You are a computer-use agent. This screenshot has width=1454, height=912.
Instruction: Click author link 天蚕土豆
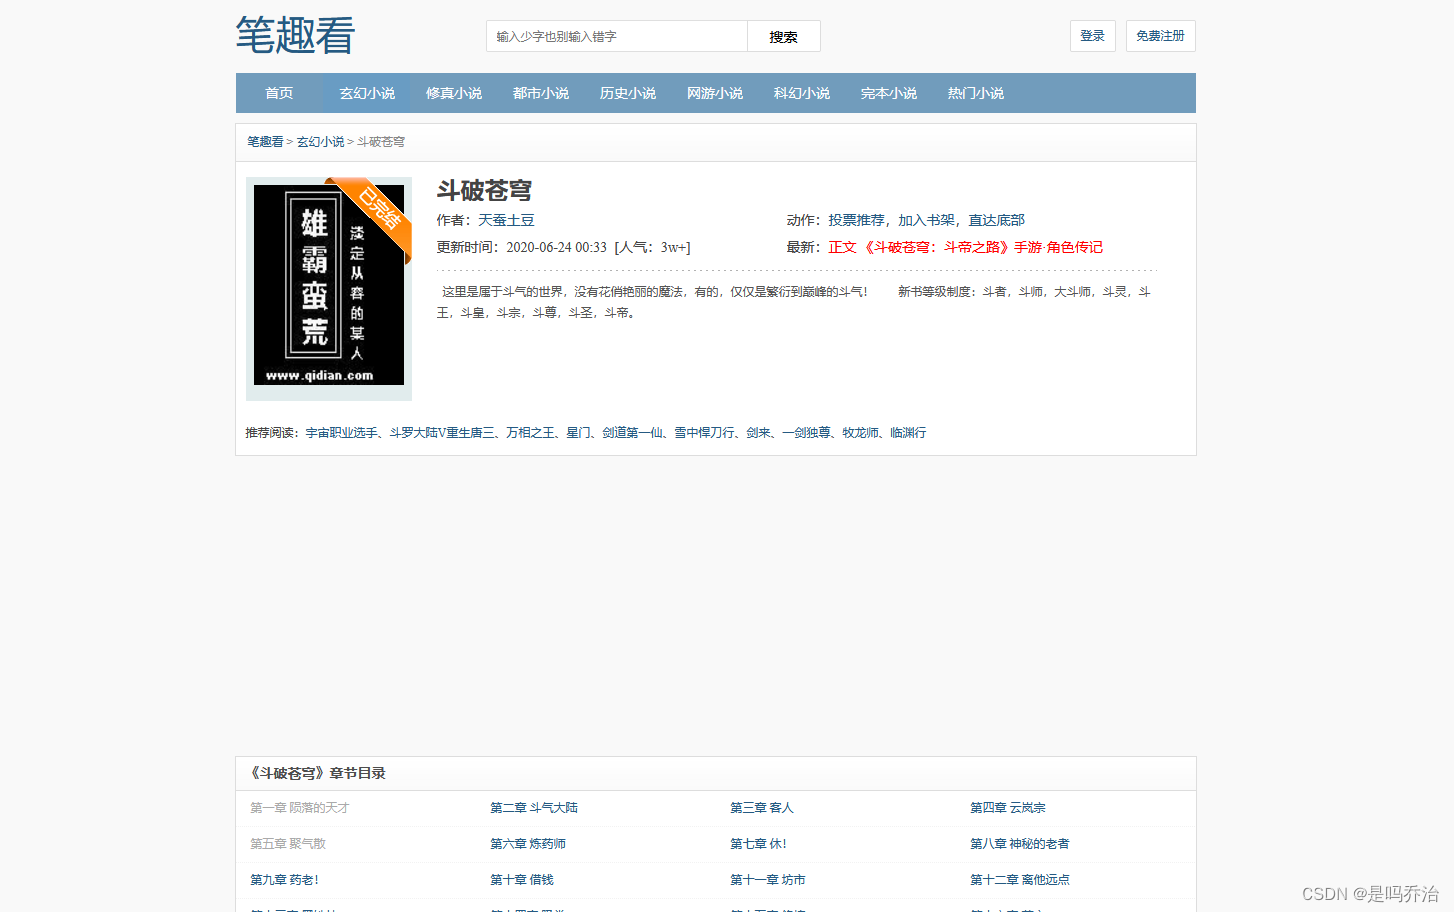coord(505,219)
